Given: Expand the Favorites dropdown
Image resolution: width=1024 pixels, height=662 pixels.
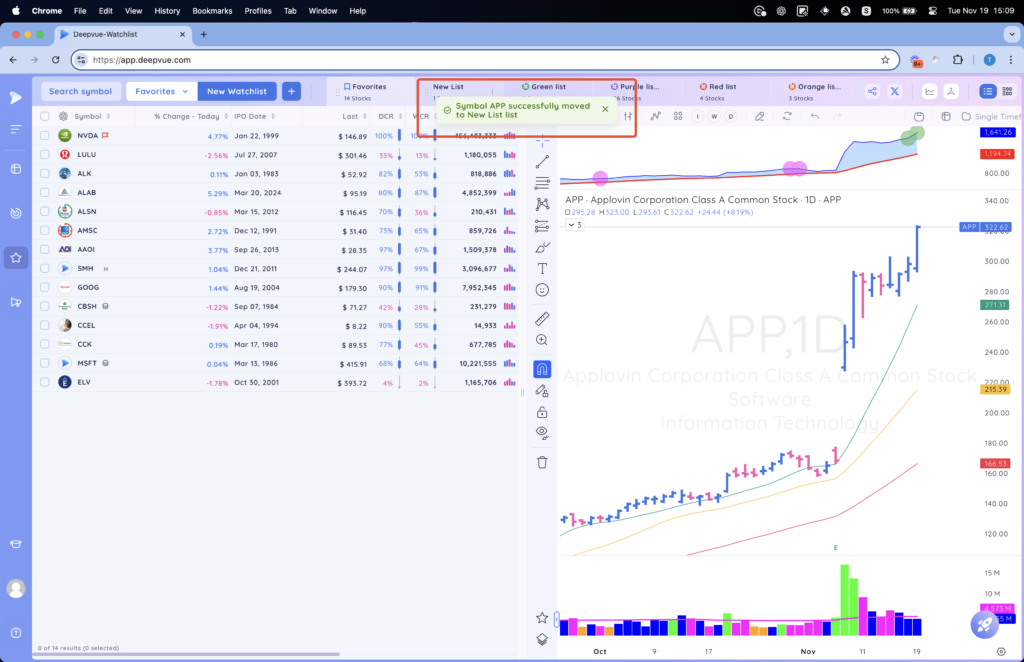Looking at the screenshot, I should 161,91.
